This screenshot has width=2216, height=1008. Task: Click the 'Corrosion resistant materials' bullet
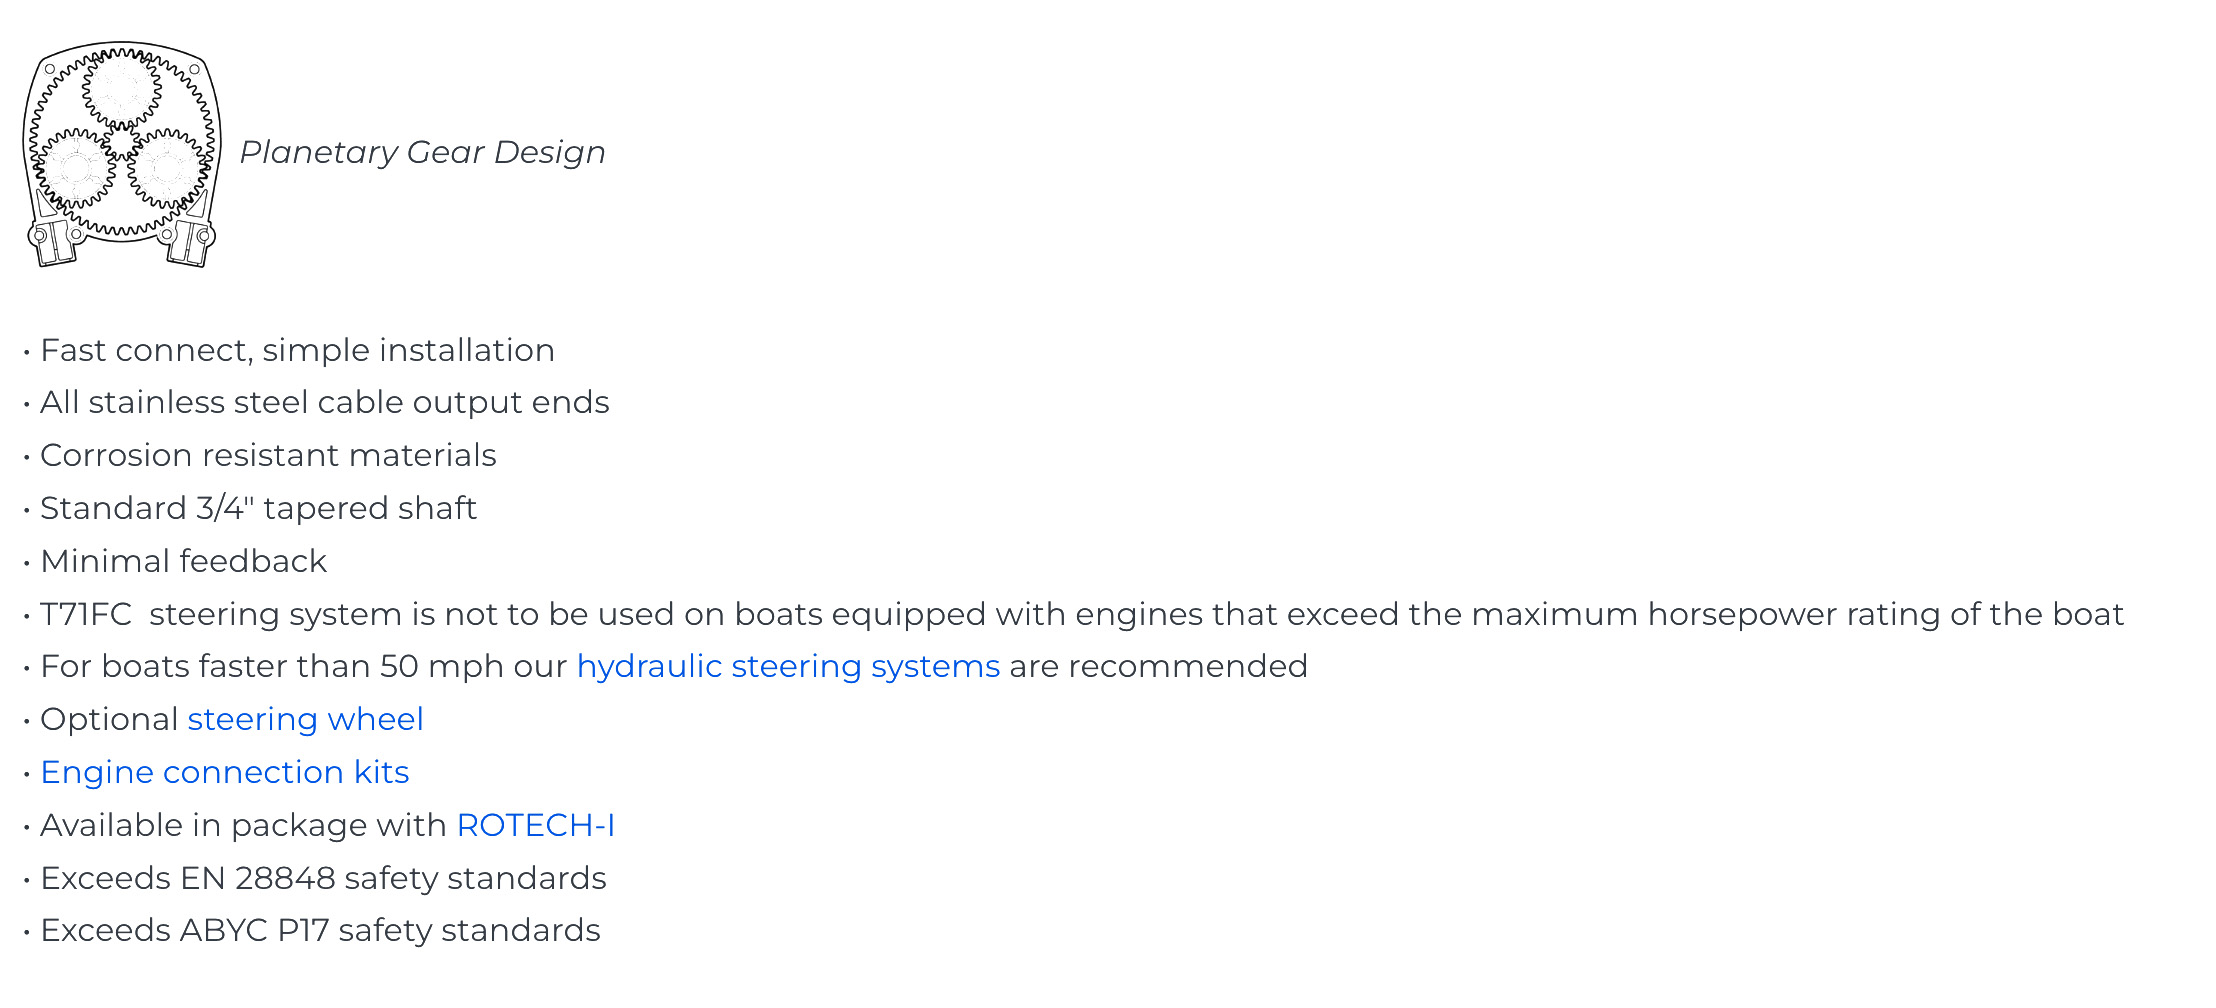[268, 455]
